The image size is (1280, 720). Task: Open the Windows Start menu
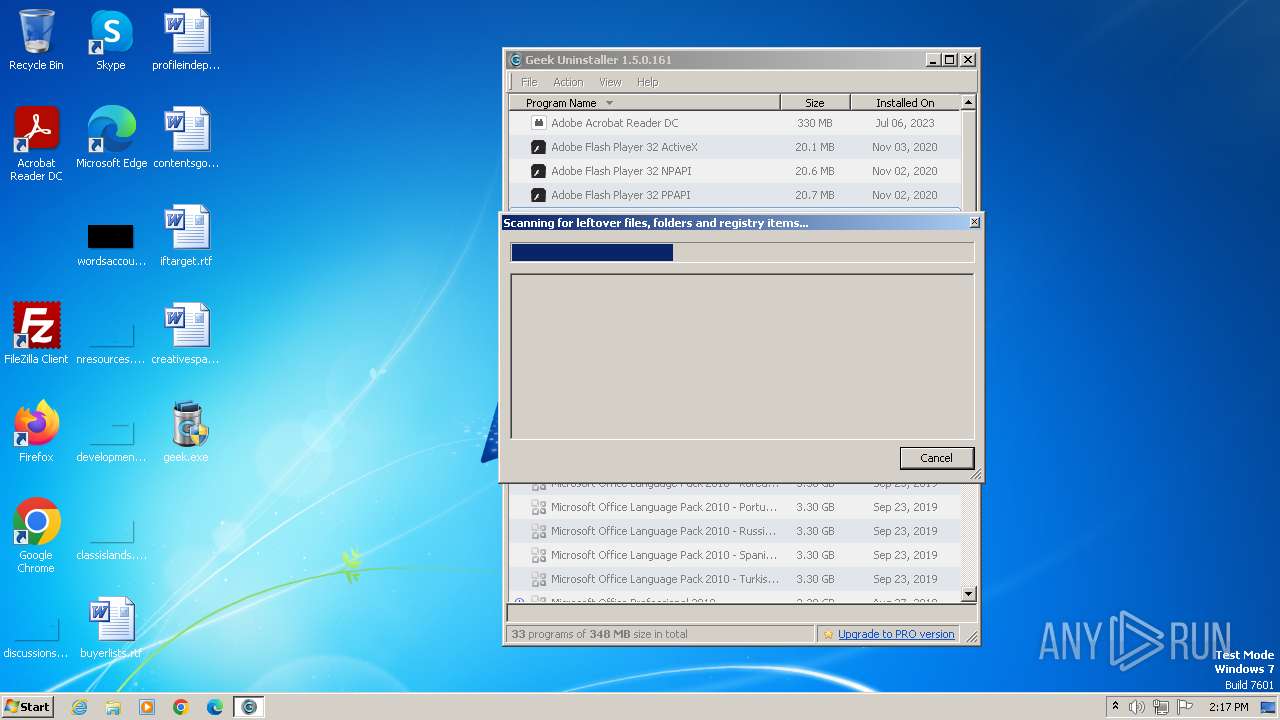(27, 706)
